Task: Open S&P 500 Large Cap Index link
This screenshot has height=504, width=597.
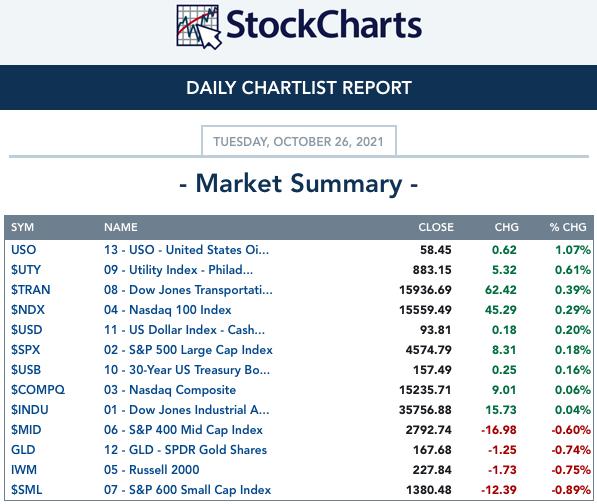Action: pyautogui.click(x=188, y=350)
